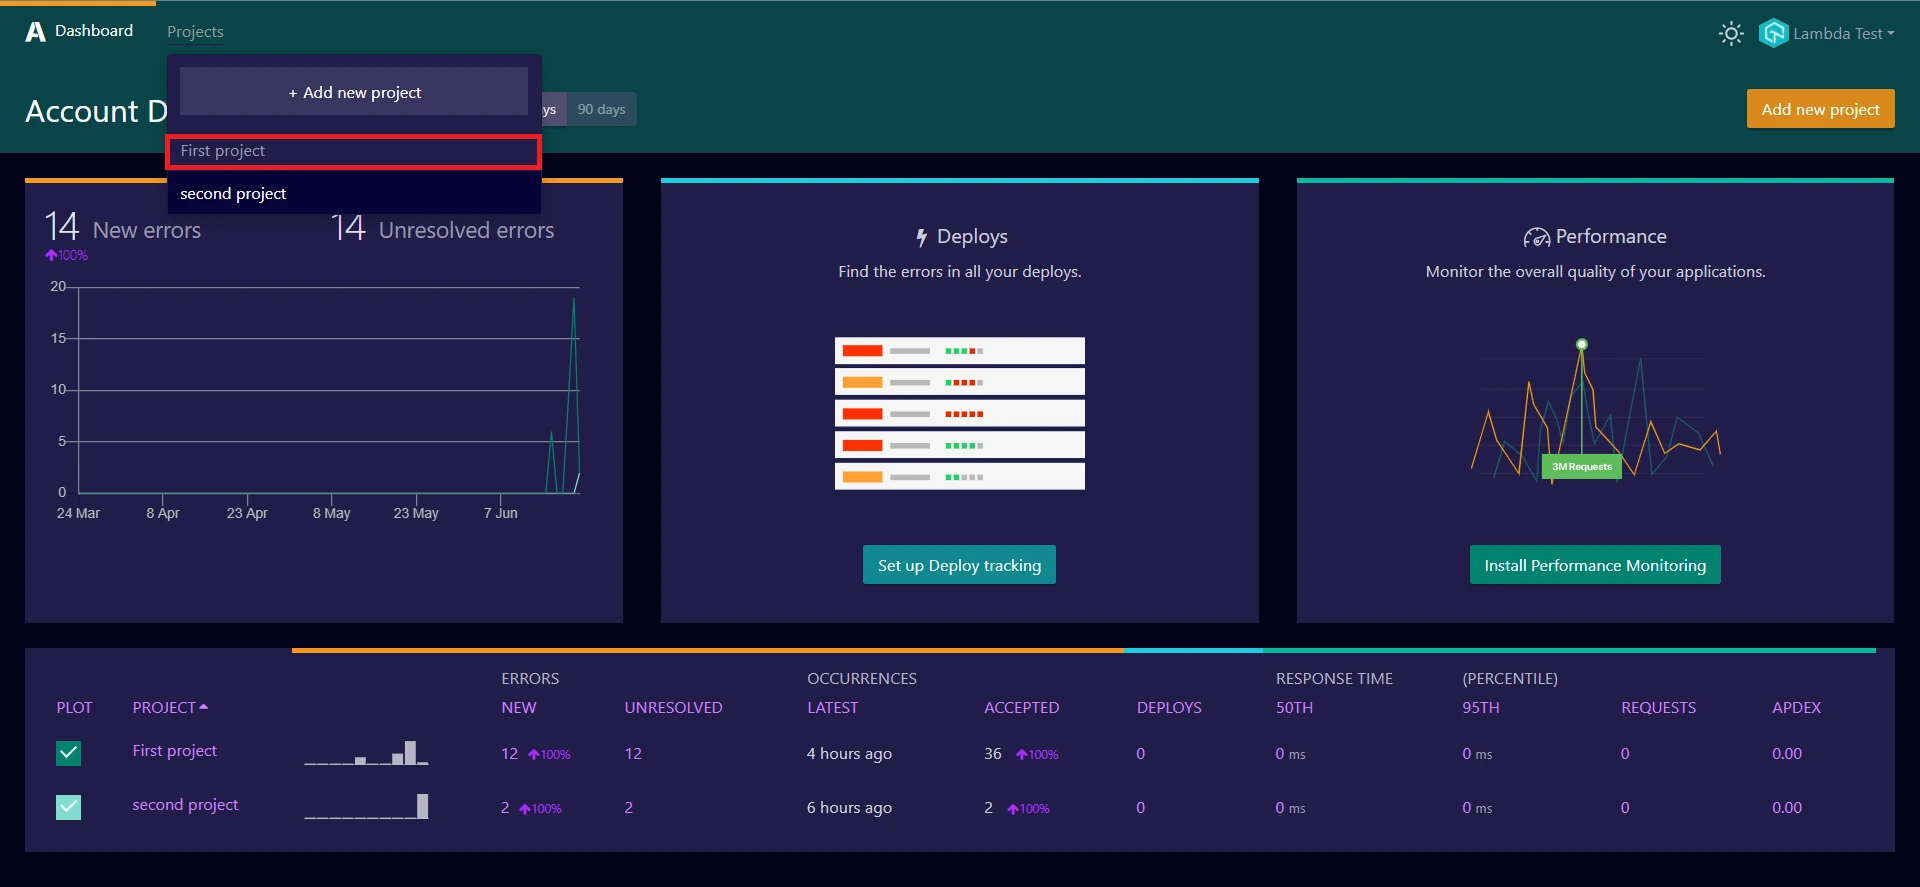The width and height of the screenshot is (1920, 887).
Task: Click the Lambda Test account avatar icon
Action: coord(1773,34)
